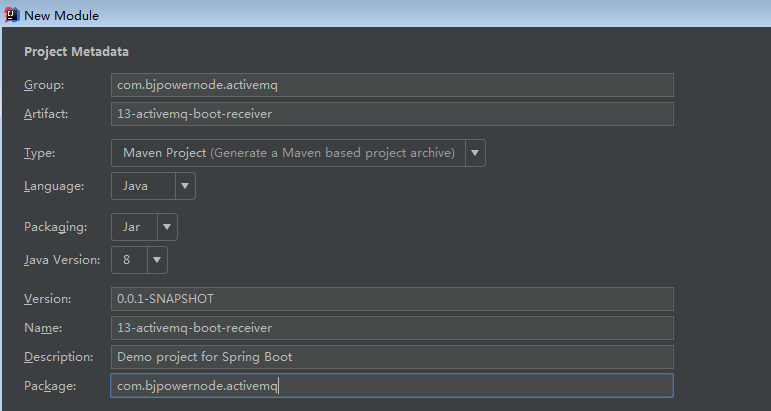Click the Artifact text field

392,114
